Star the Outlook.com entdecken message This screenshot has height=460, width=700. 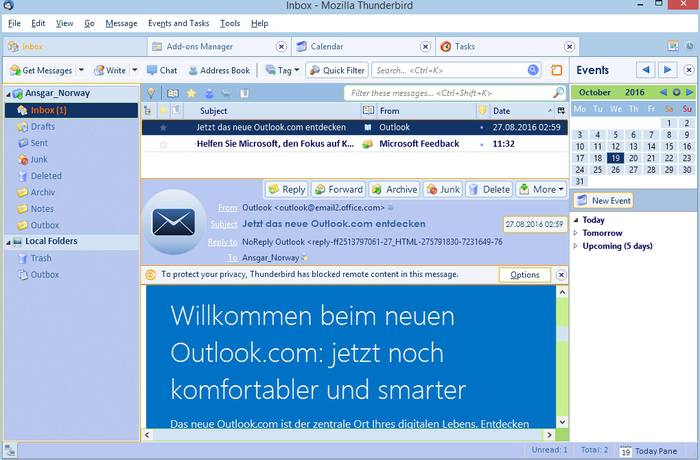163,128
